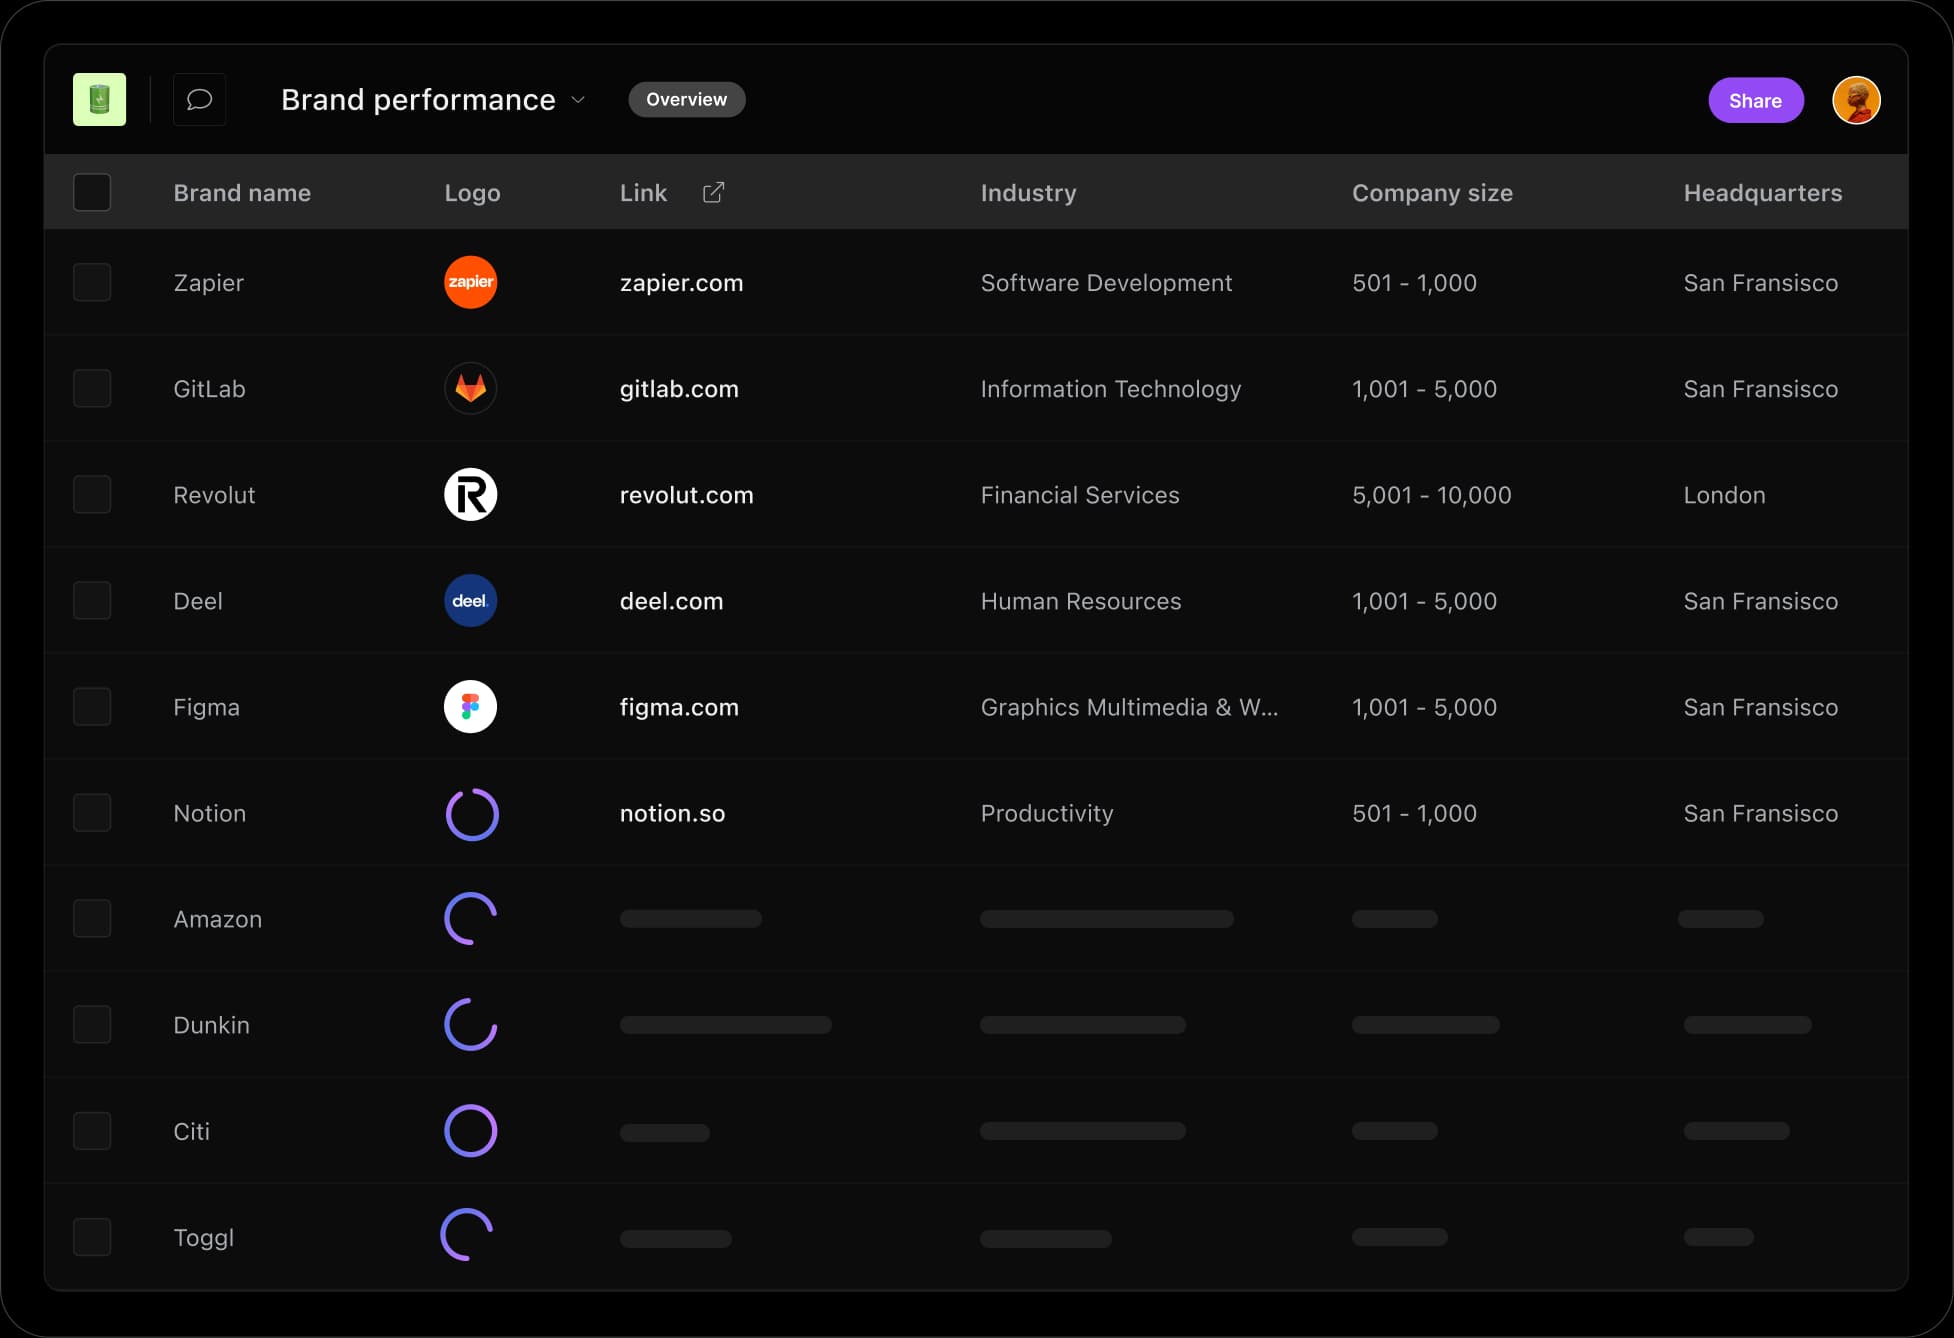Sort by the Industry column header

point(1028,193)
